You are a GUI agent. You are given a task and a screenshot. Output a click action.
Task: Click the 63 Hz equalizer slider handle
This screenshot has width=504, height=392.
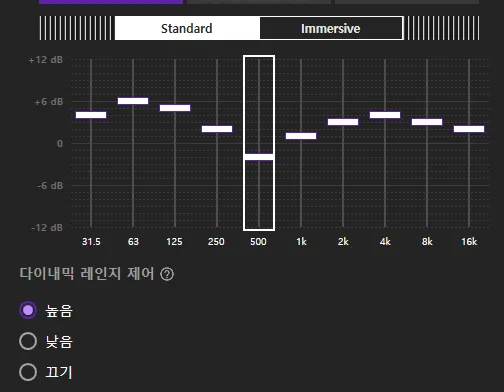(x=133, y=101)
